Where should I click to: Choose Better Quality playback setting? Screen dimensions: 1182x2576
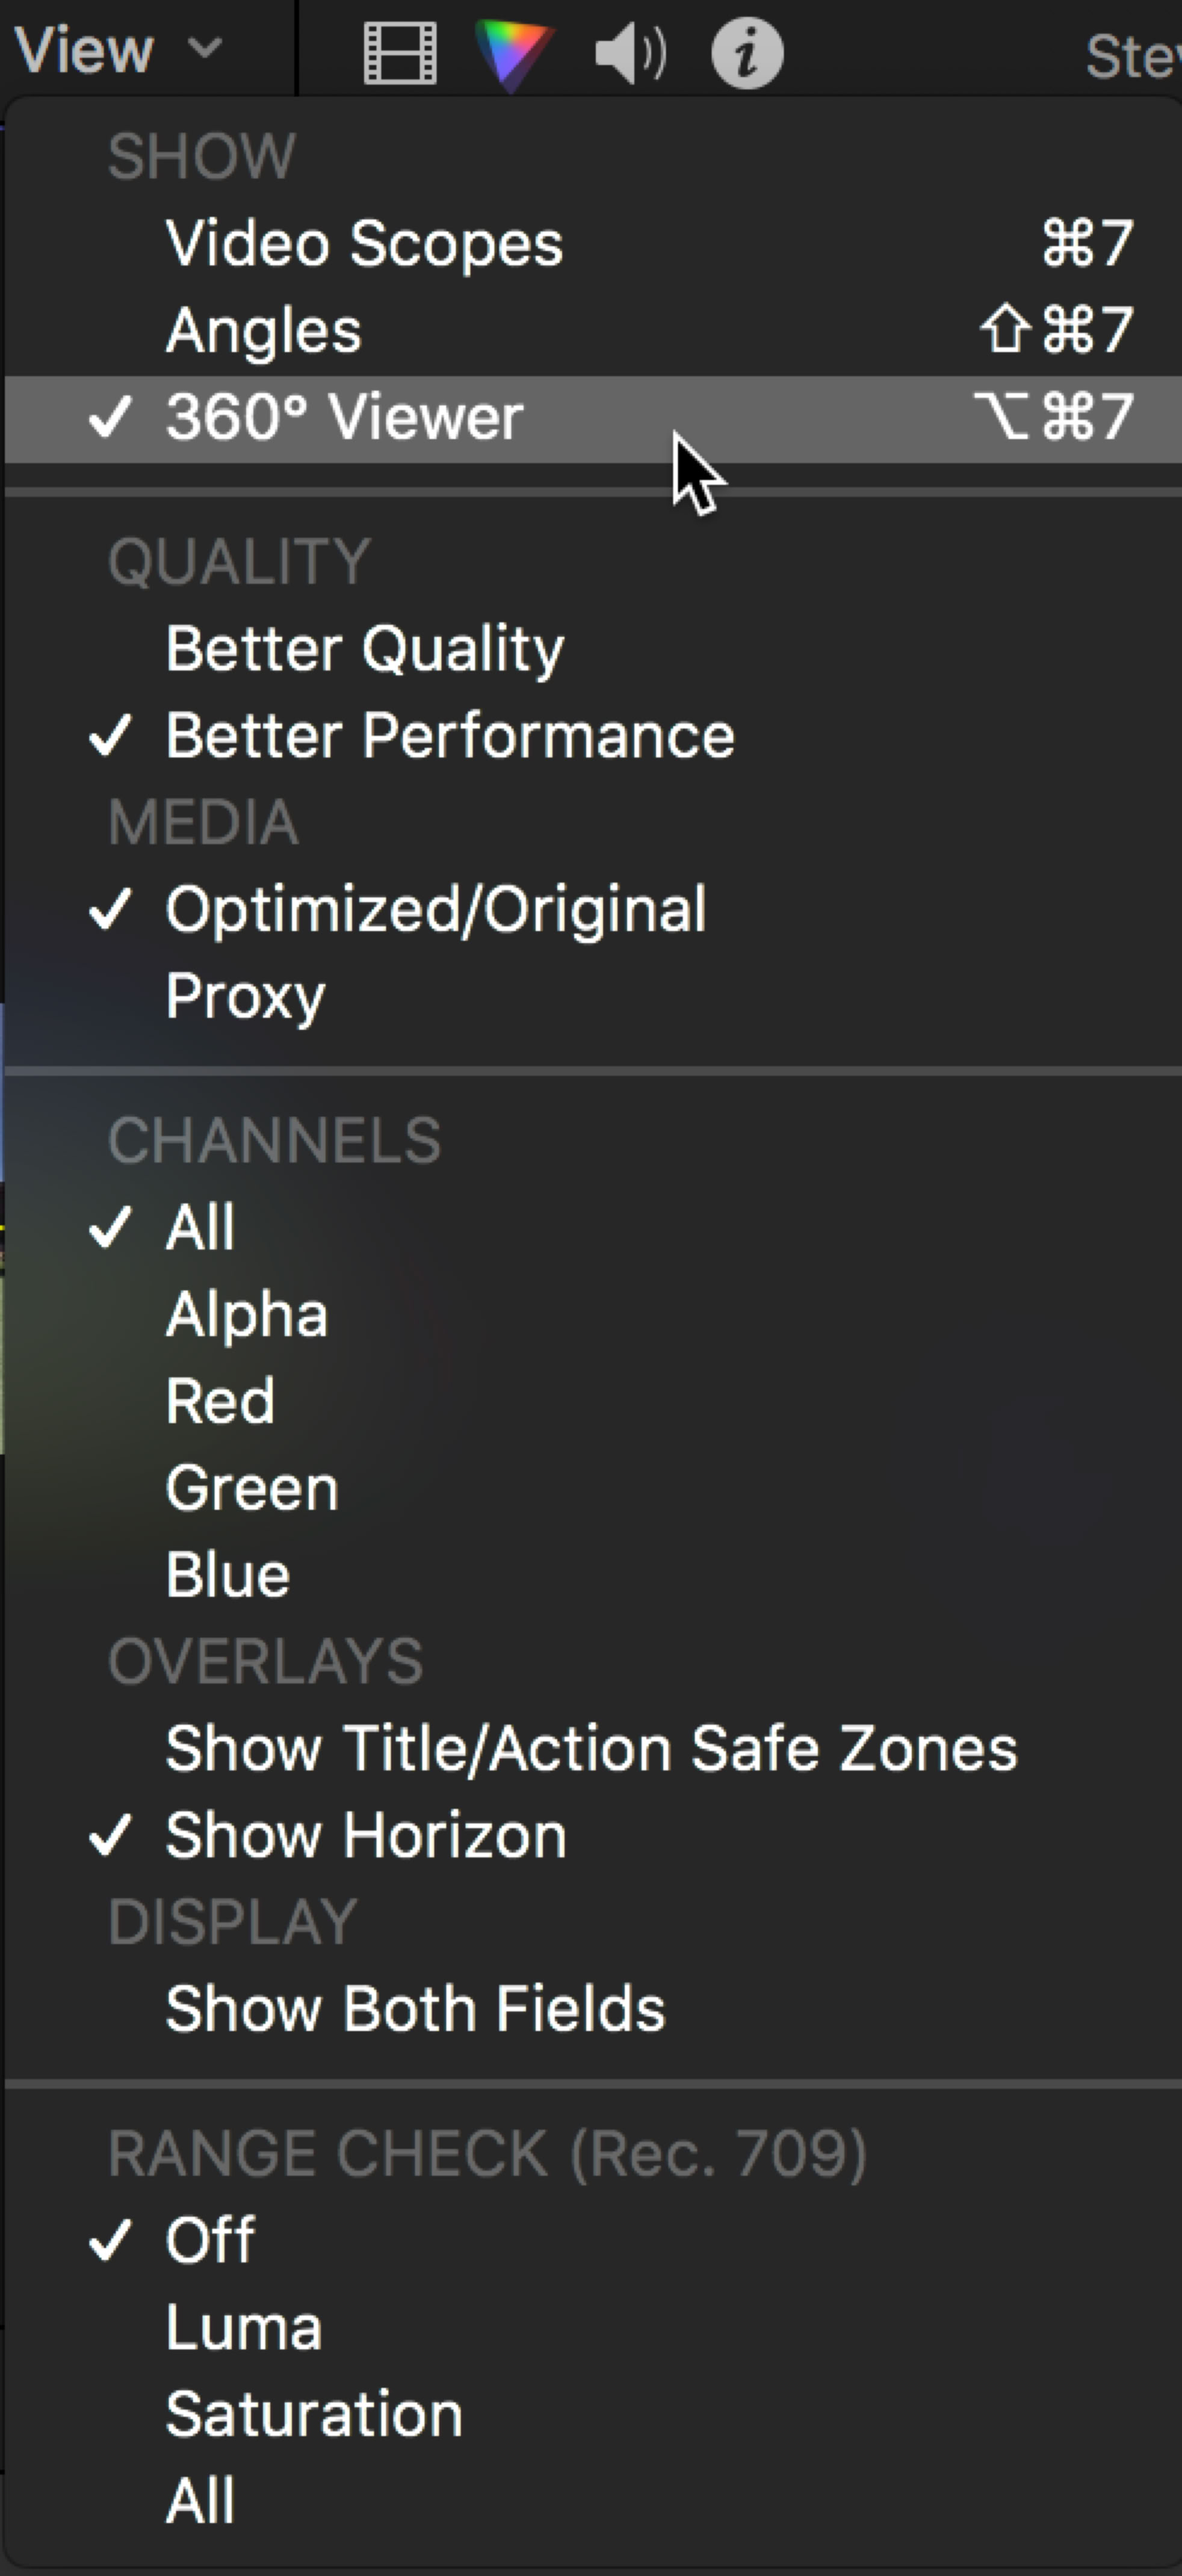(364, 649)
